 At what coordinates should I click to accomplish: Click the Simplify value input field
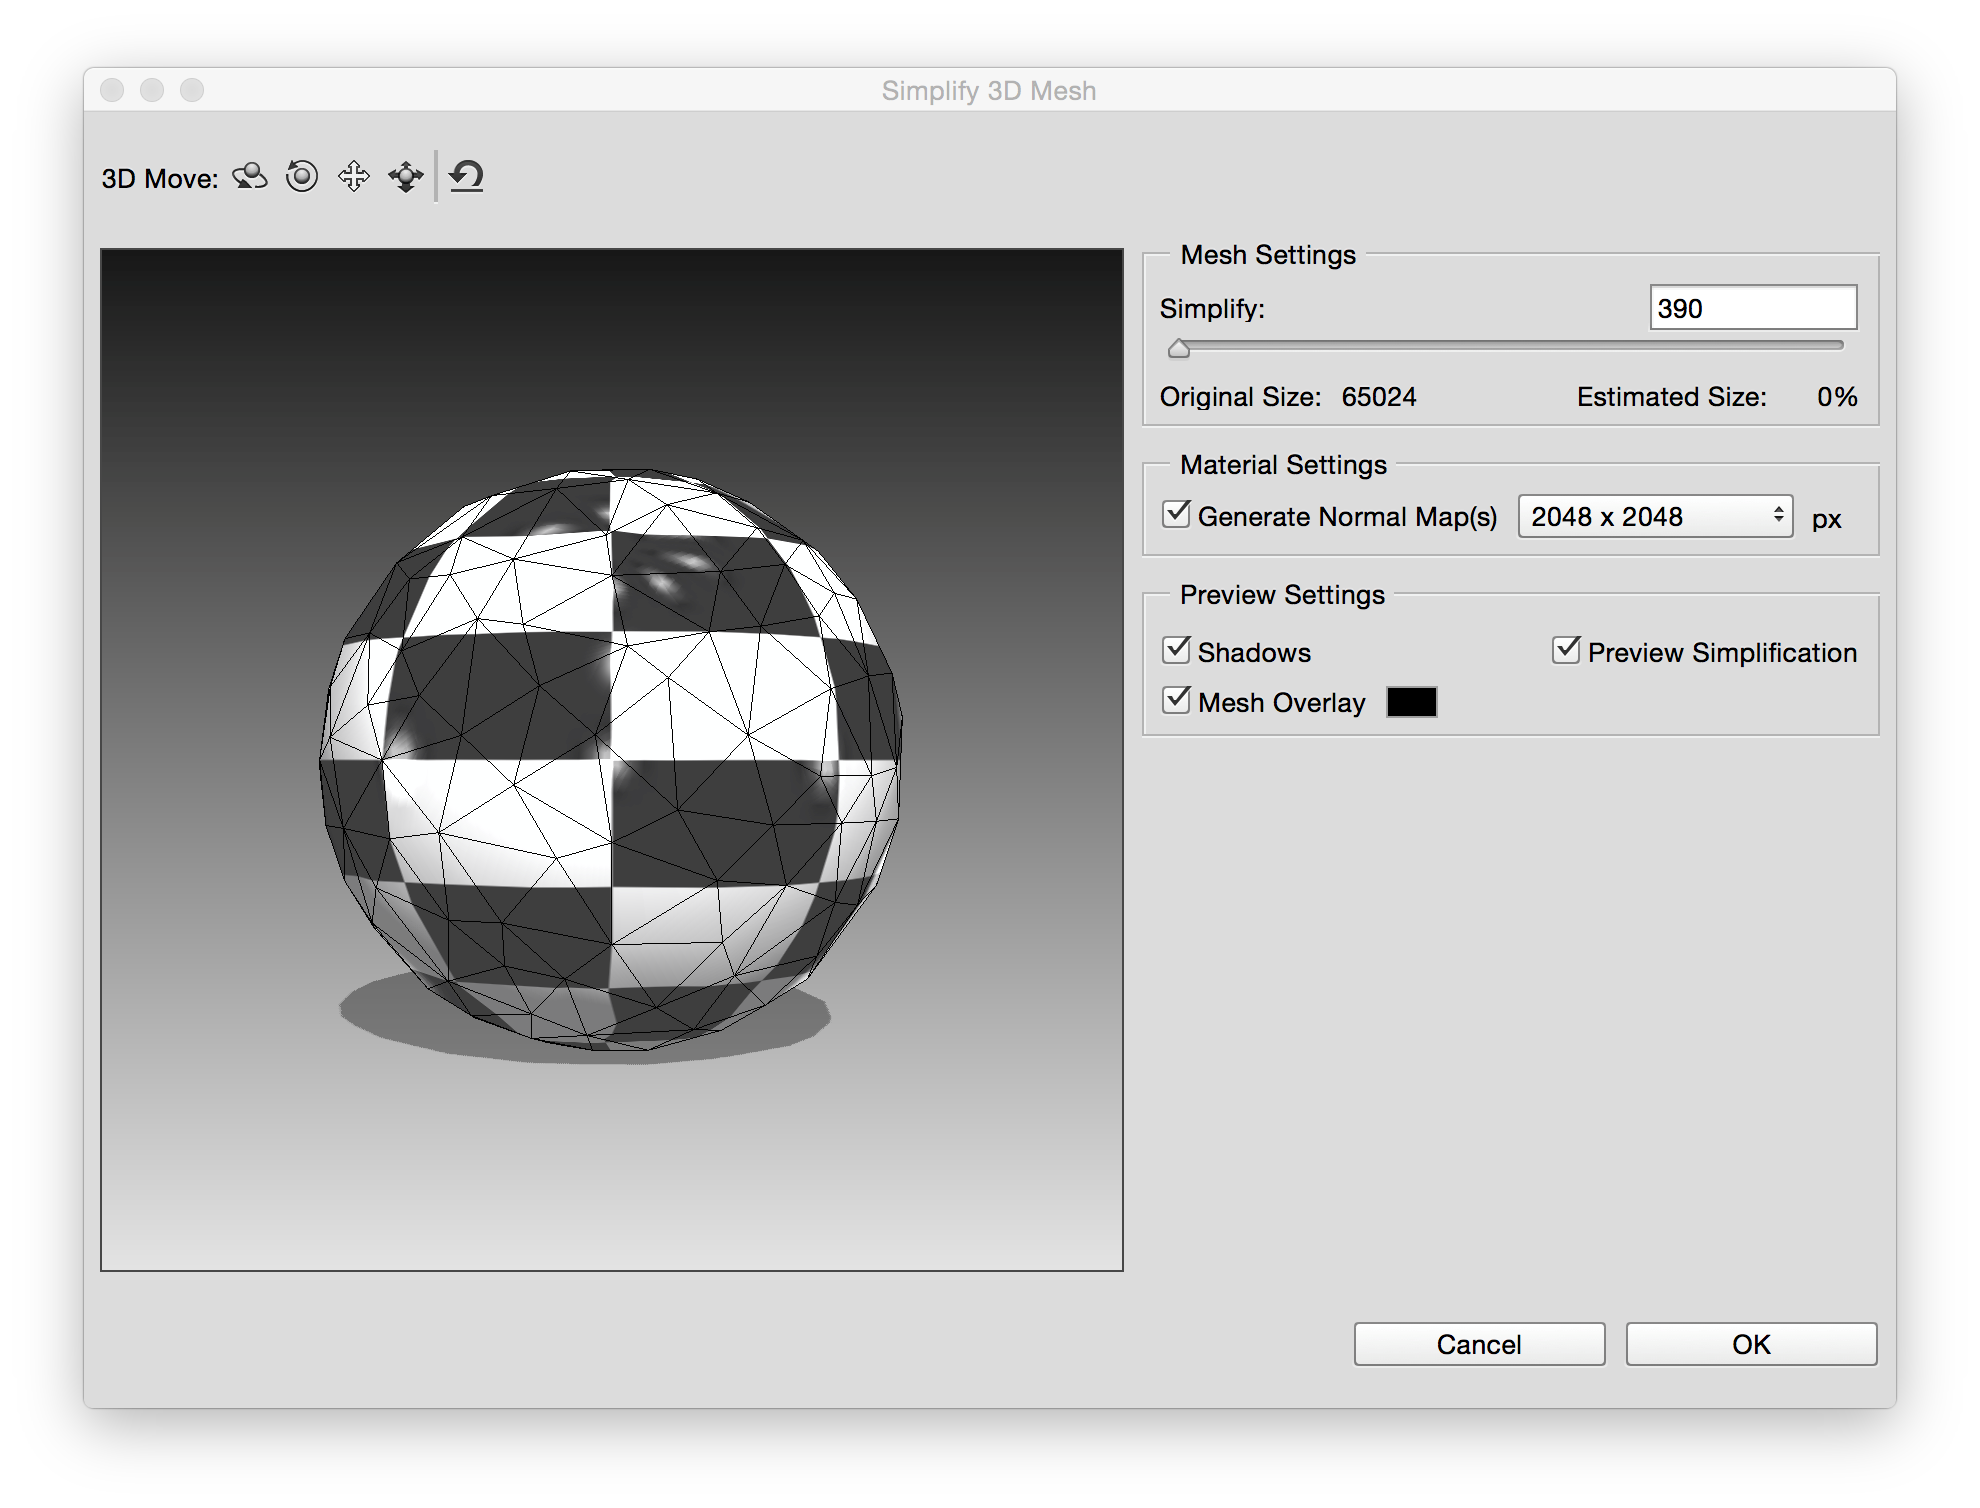tap(1752, 308)
